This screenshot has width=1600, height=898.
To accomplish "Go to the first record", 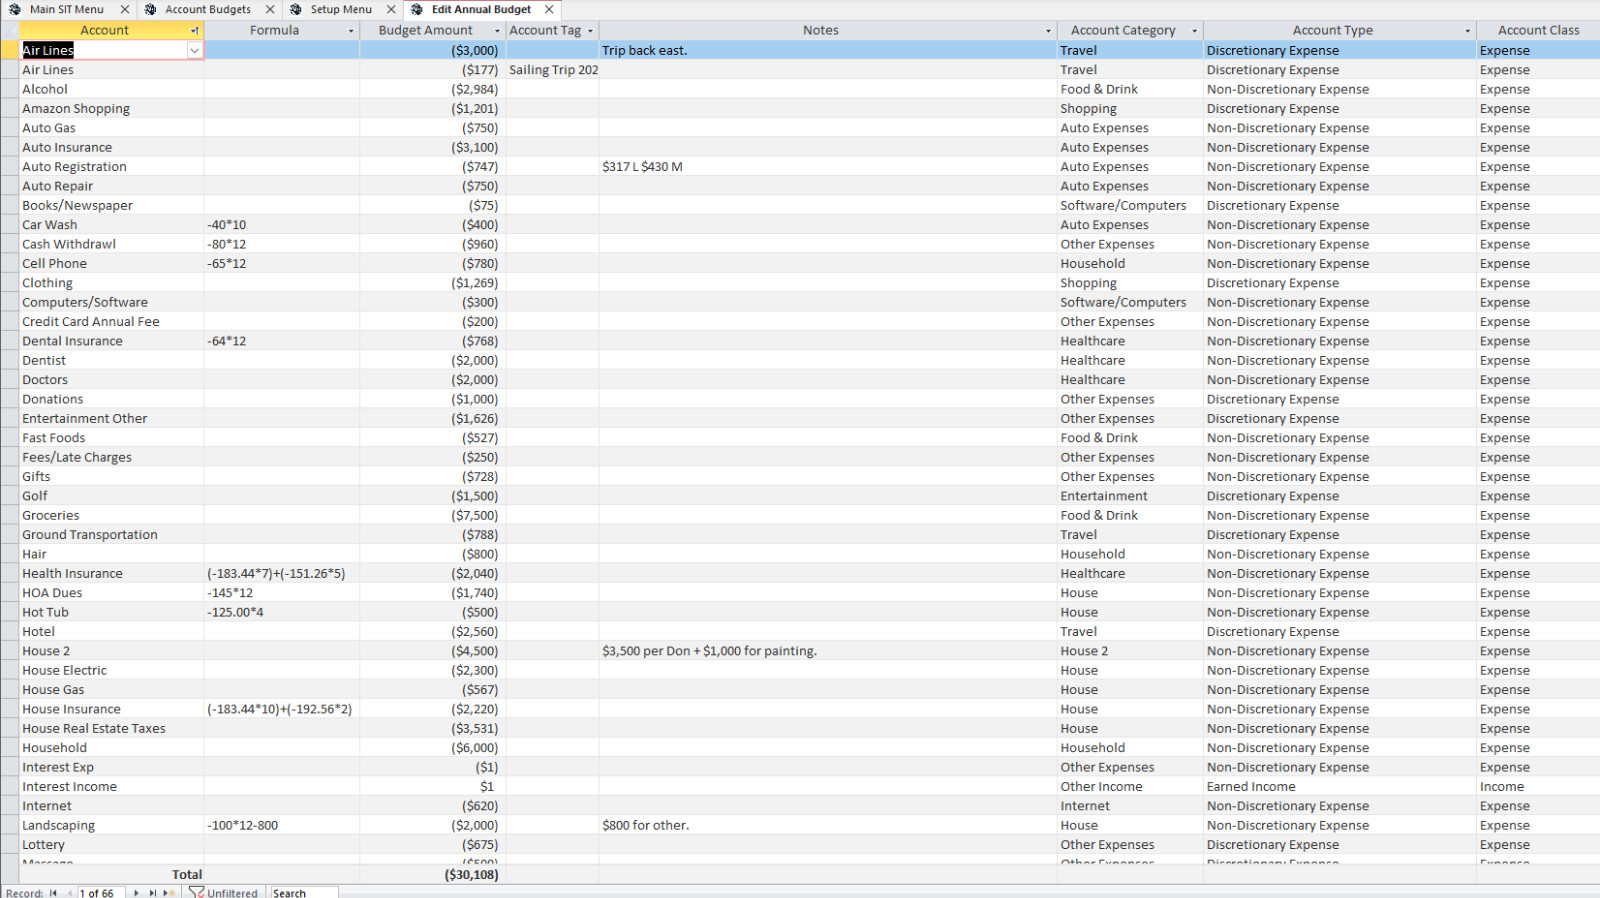I will pos(53,893).
